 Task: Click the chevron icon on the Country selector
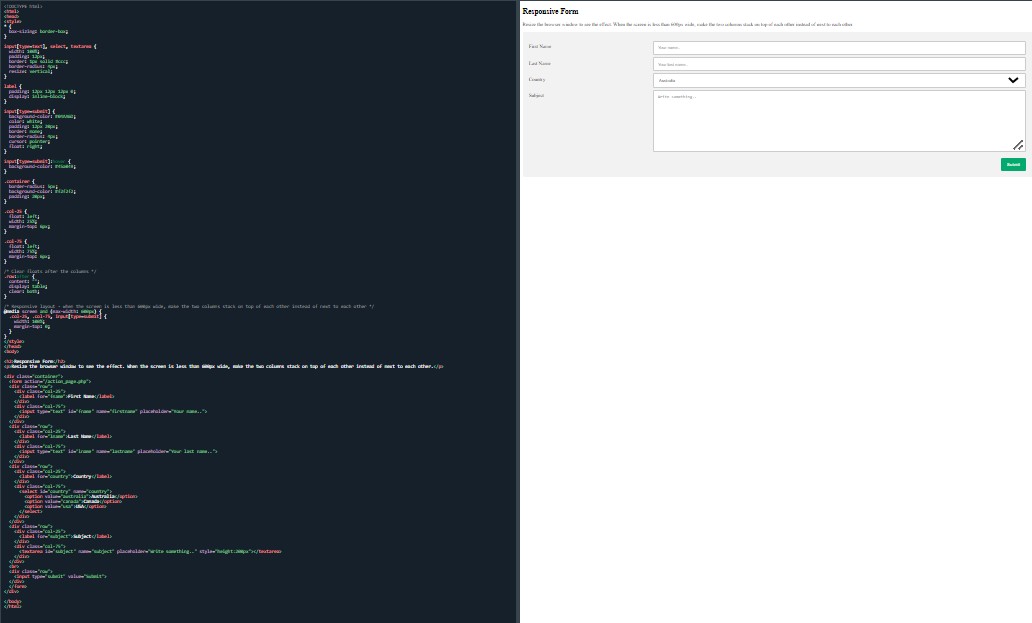(x=1013, y=80)
